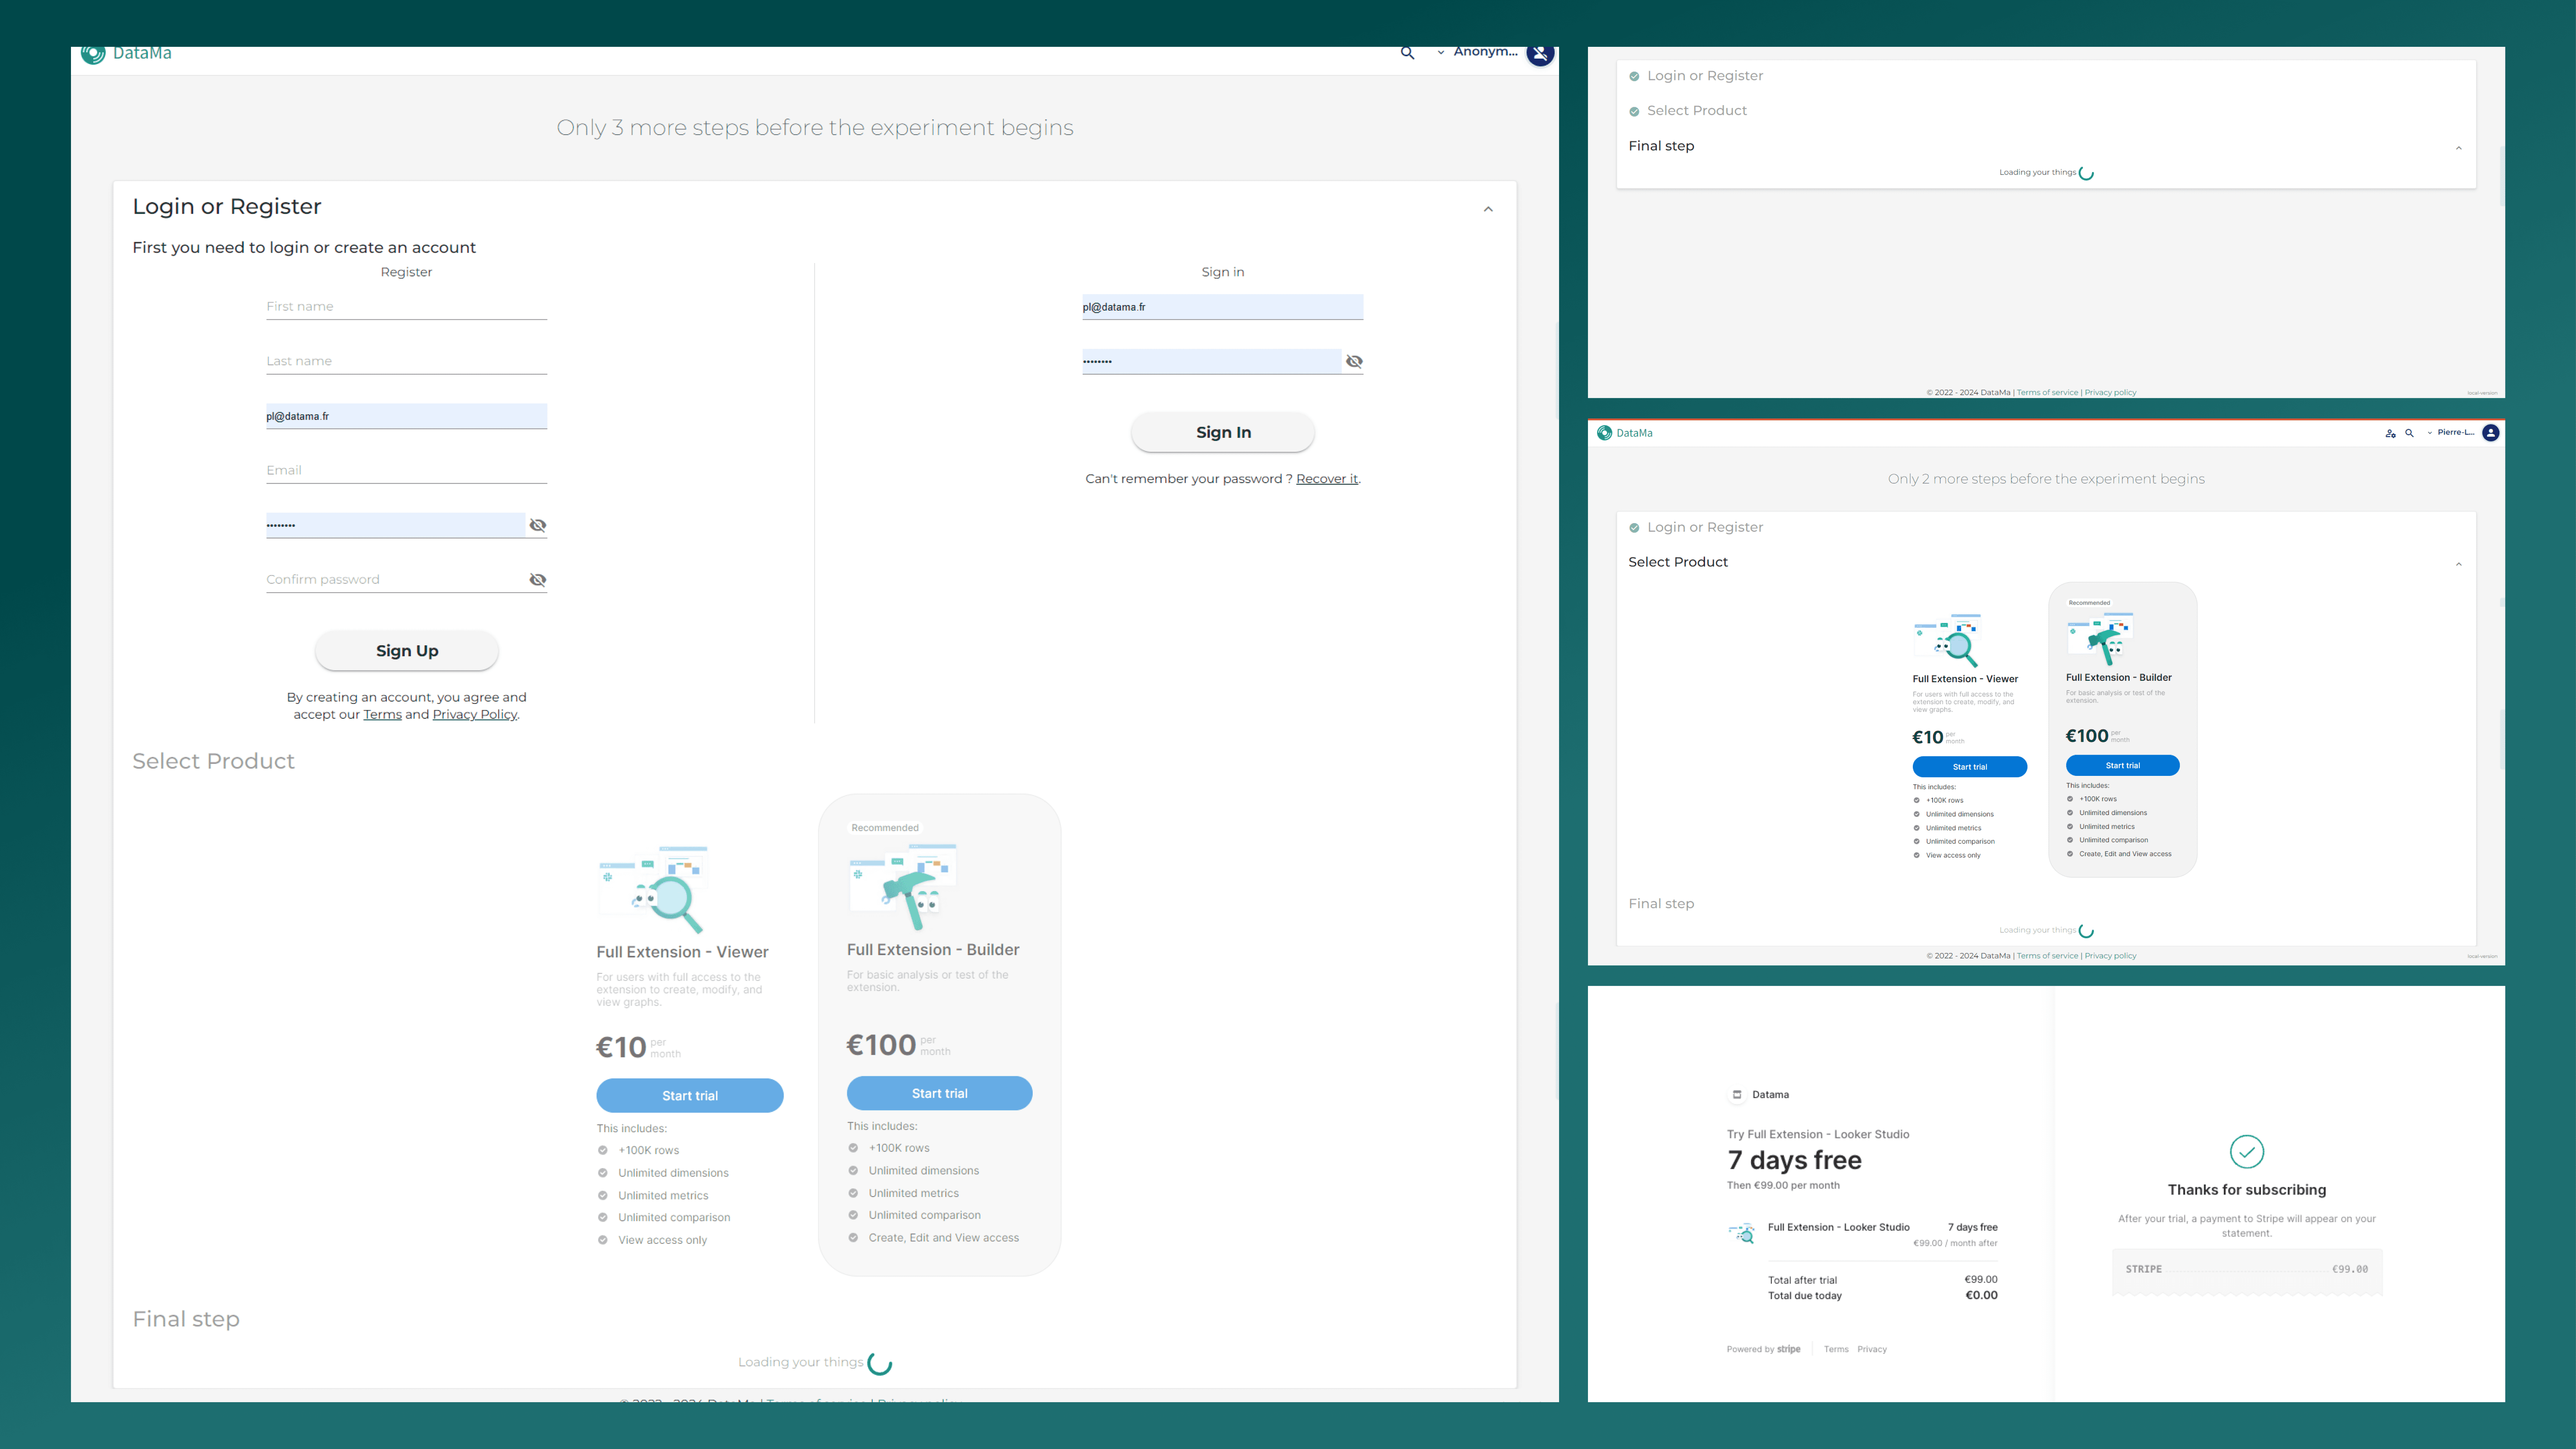Expand Final step heading on '2 more steps' page
The height and width of the screenshot is (1449, 2576).
point(1661,904)
